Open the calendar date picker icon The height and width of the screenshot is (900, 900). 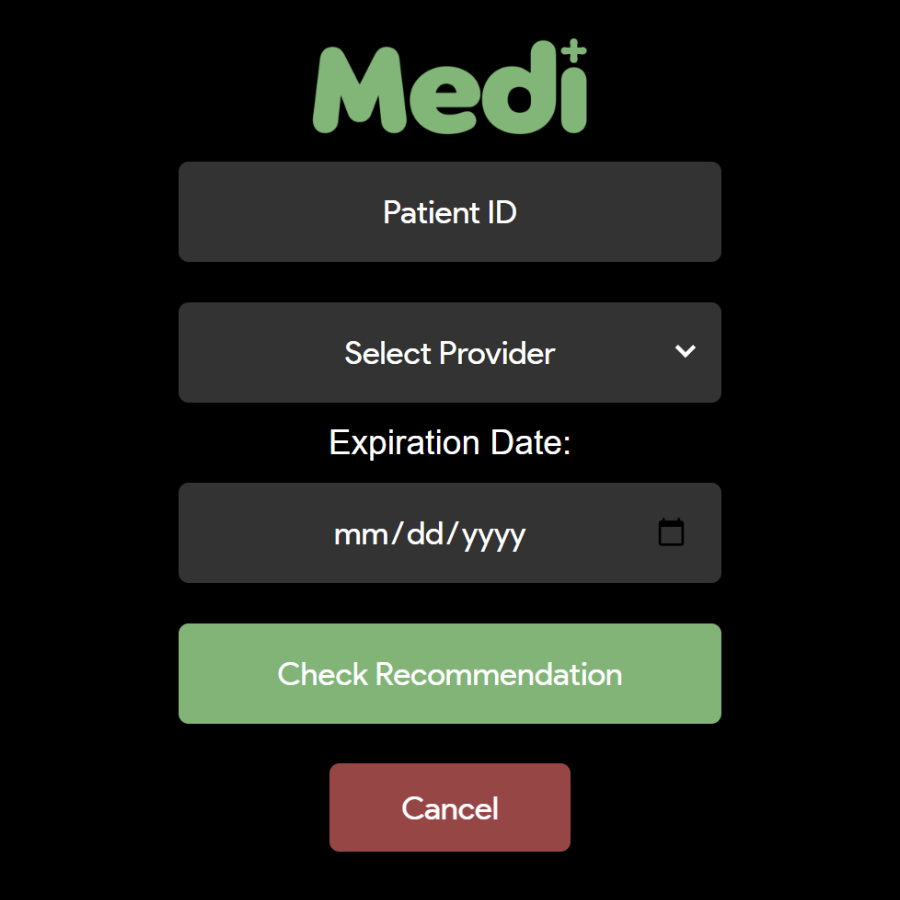[671, 533]
